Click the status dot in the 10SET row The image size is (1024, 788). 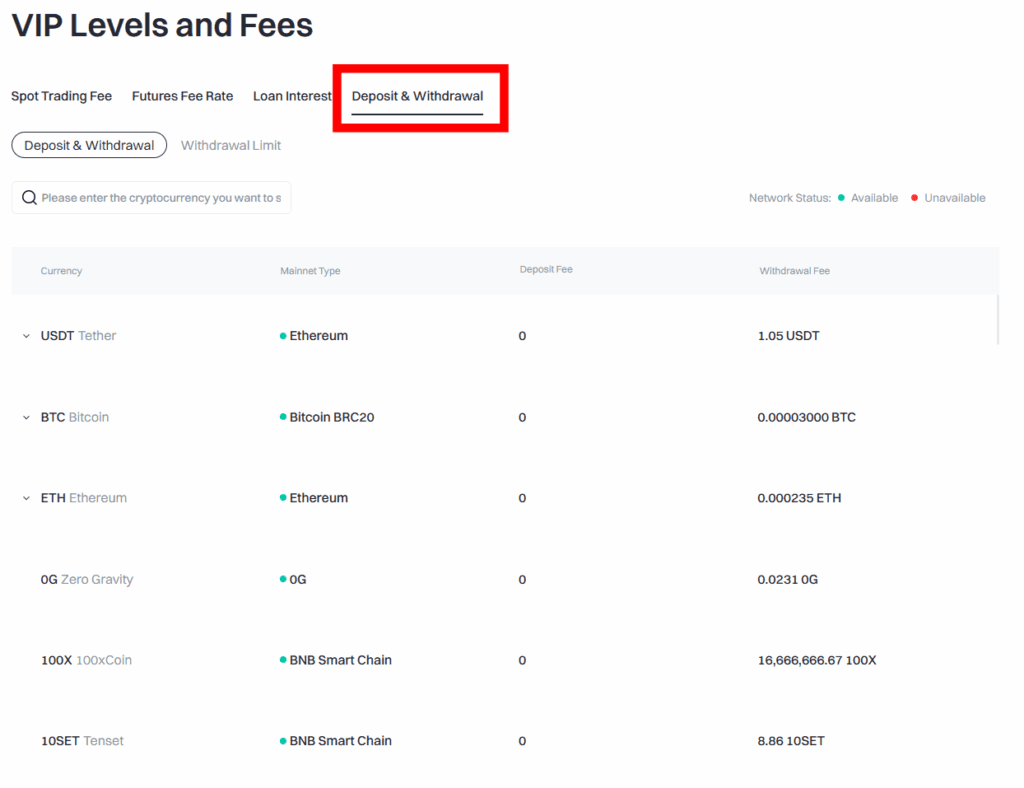pos(283,741)
